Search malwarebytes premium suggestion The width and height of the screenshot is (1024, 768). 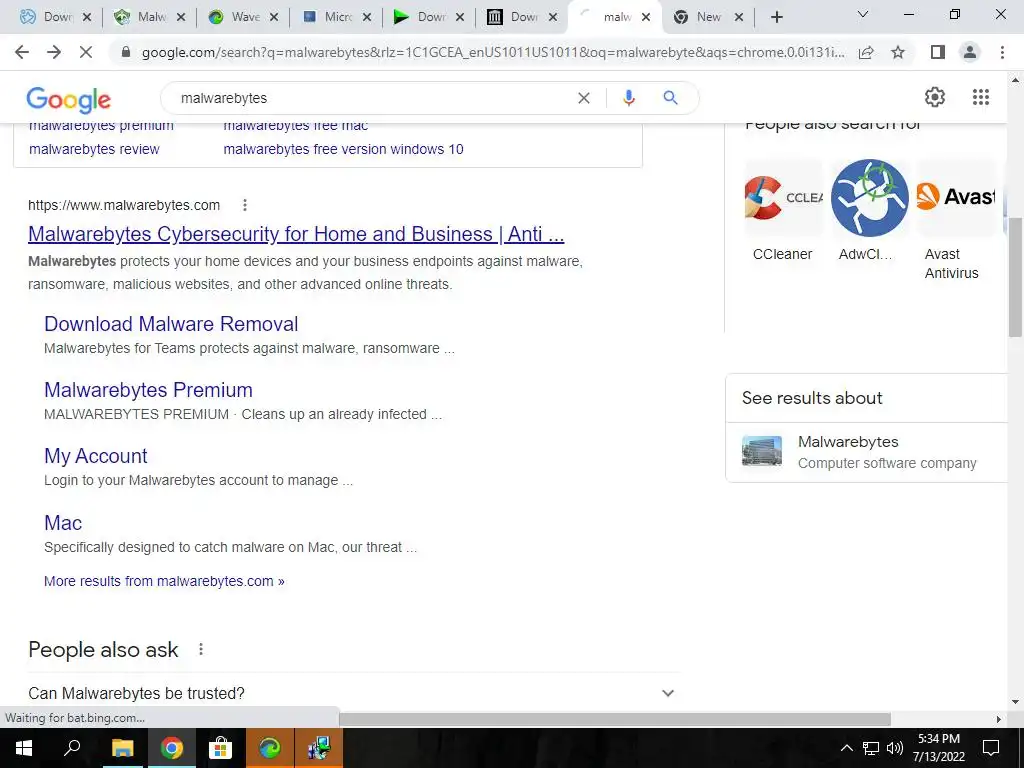coord(101,125)
